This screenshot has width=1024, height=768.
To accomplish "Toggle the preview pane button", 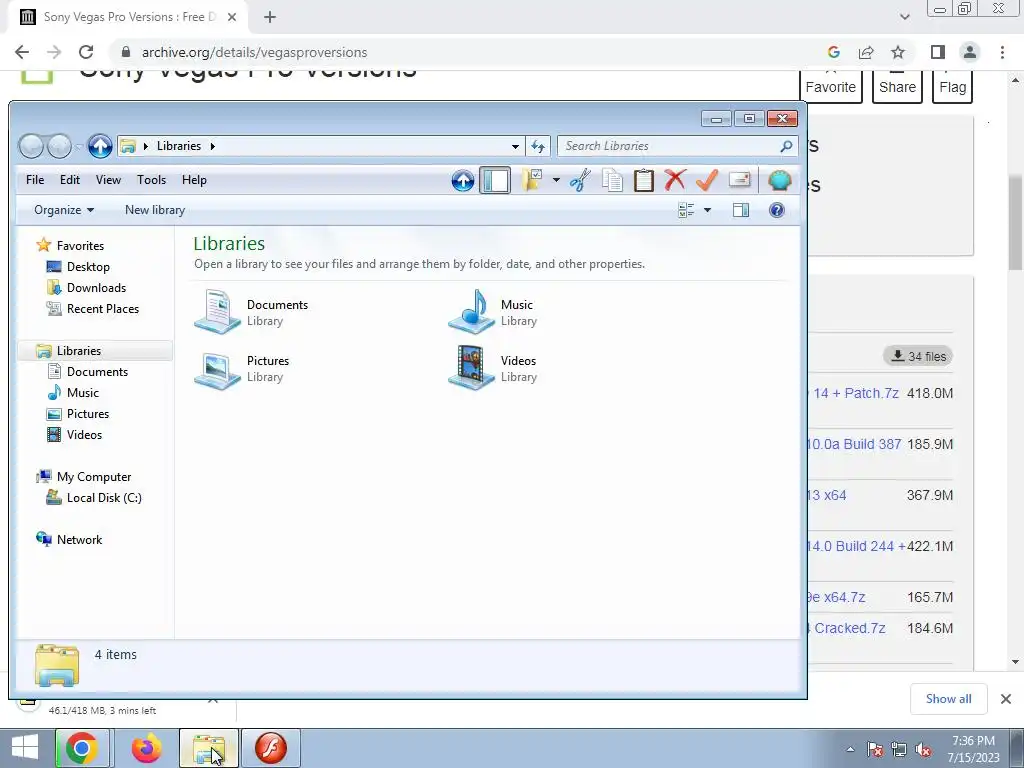I will [x=741, y=210].
